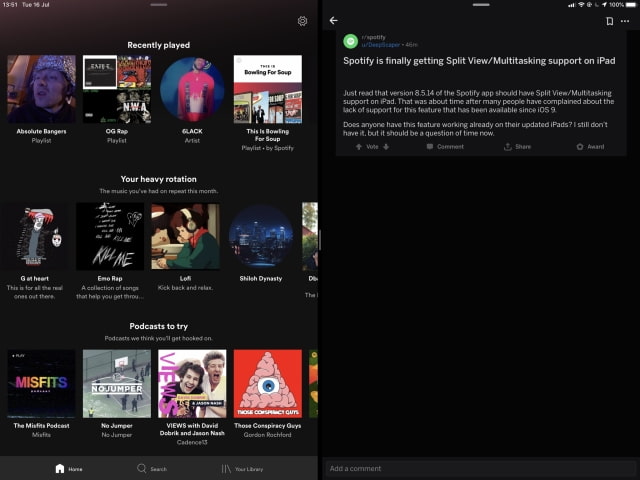Share the Reddit post
Screen dimensions: 640x480
pos(517,147)
